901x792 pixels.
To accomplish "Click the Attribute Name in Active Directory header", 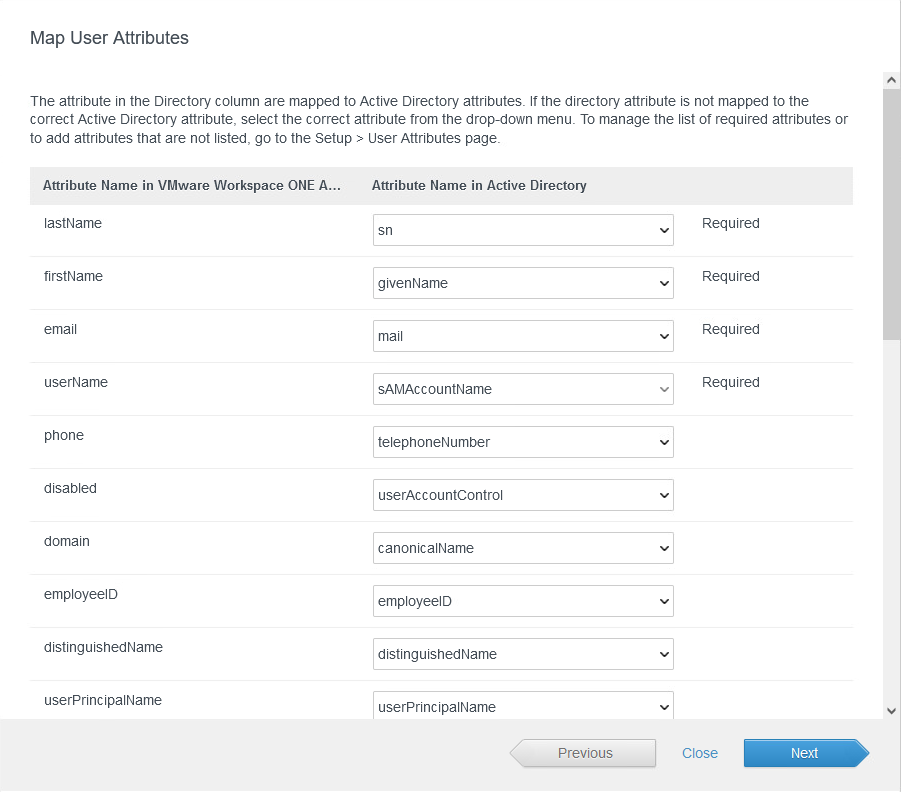I will [x=479, y=186].
